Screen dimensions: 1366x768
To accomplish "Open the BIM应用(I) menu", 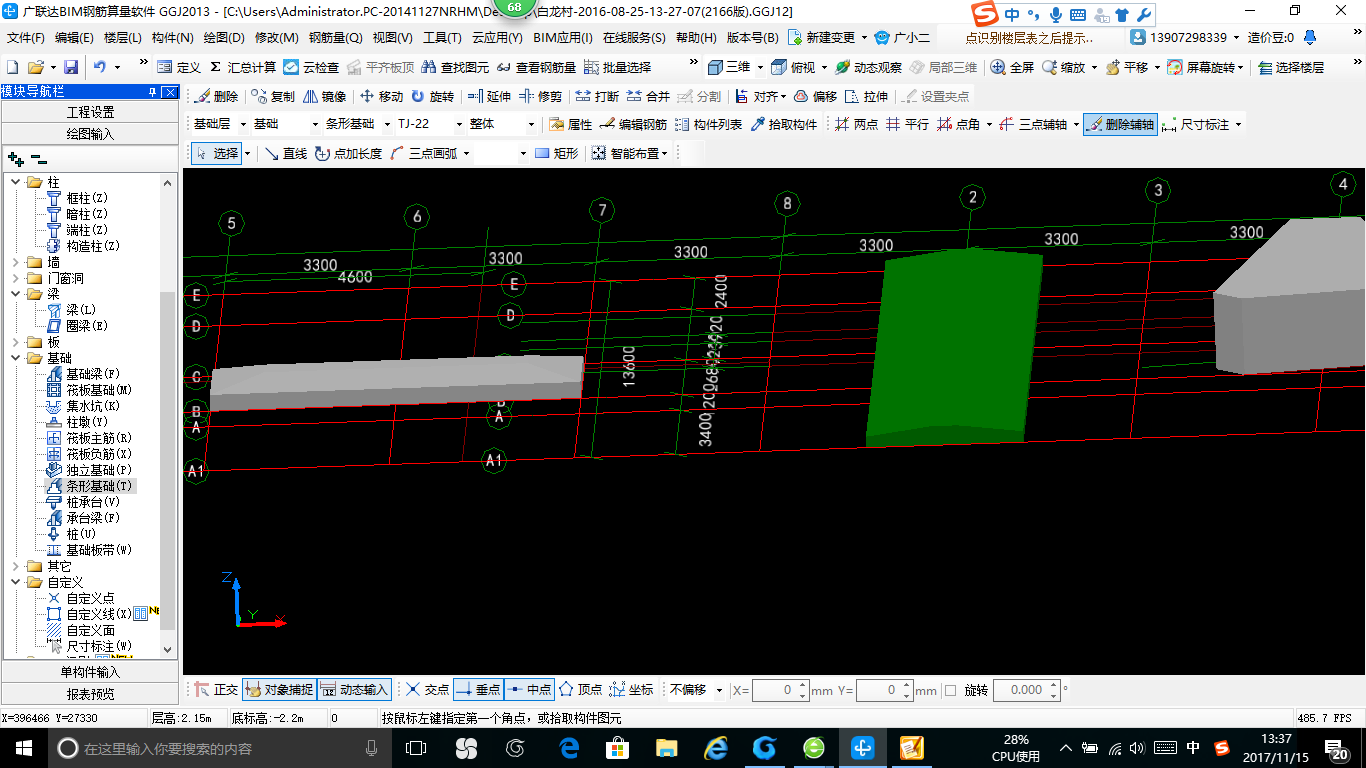I will coord(562,38).
